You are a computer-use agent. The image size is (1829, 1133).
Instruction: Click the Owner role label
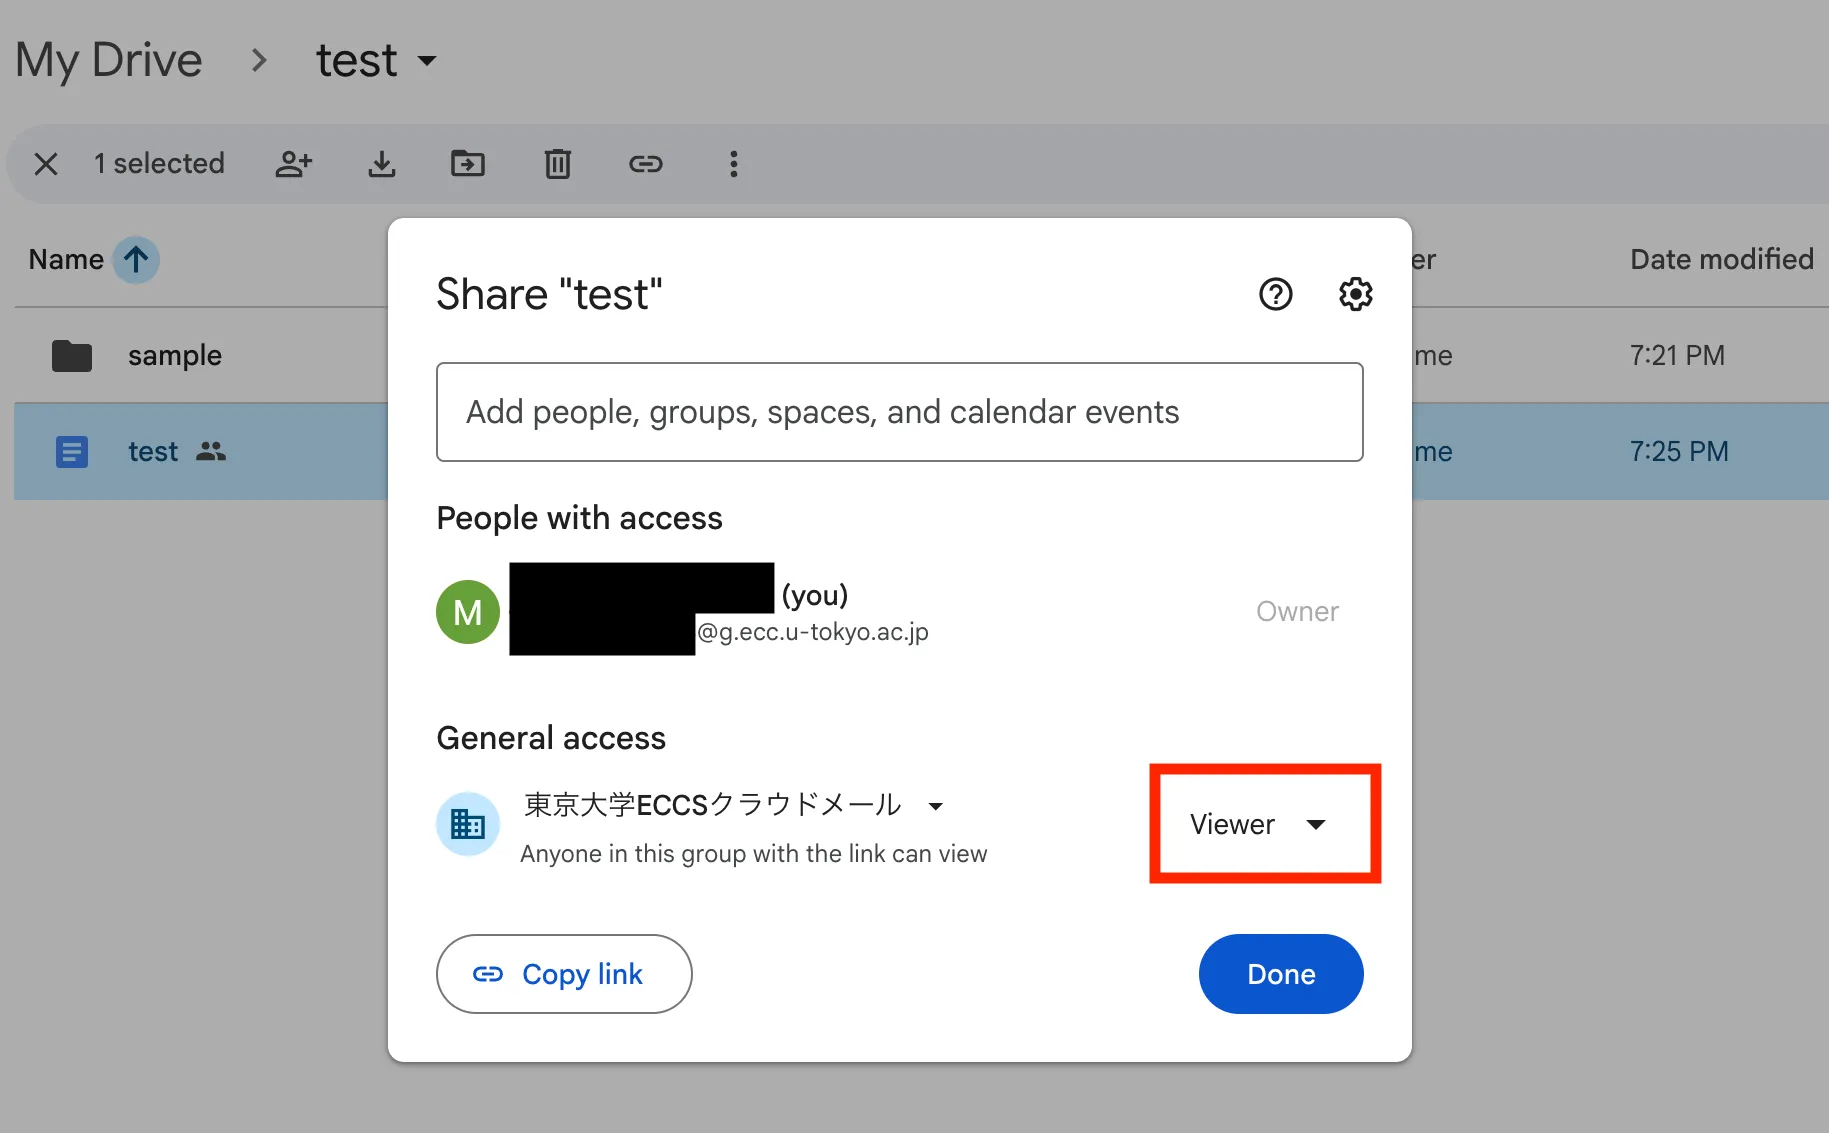1297,612
